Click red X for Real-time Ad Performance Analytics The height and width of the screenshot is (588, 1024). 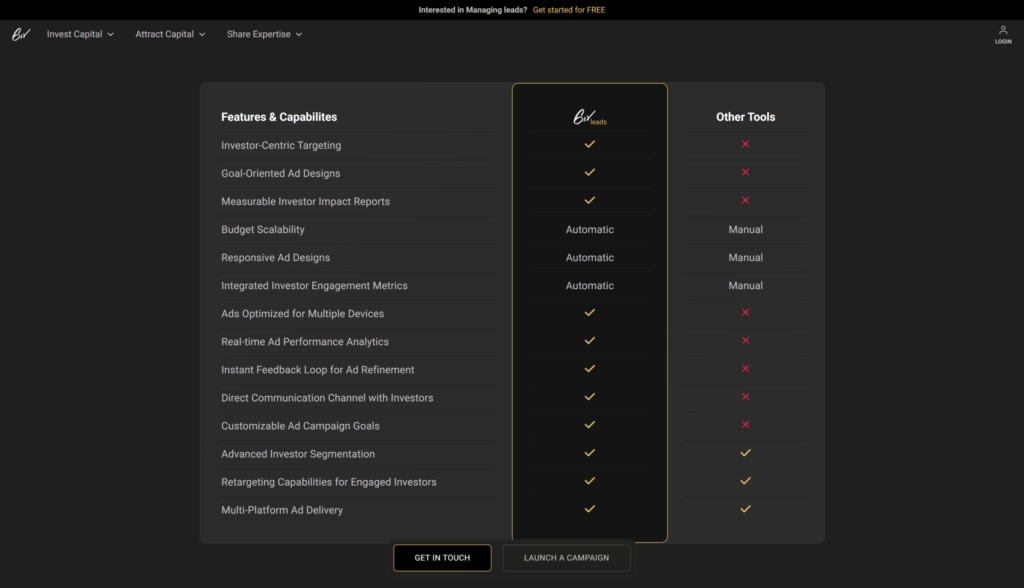pyautogui.click(x=745, y=341)
